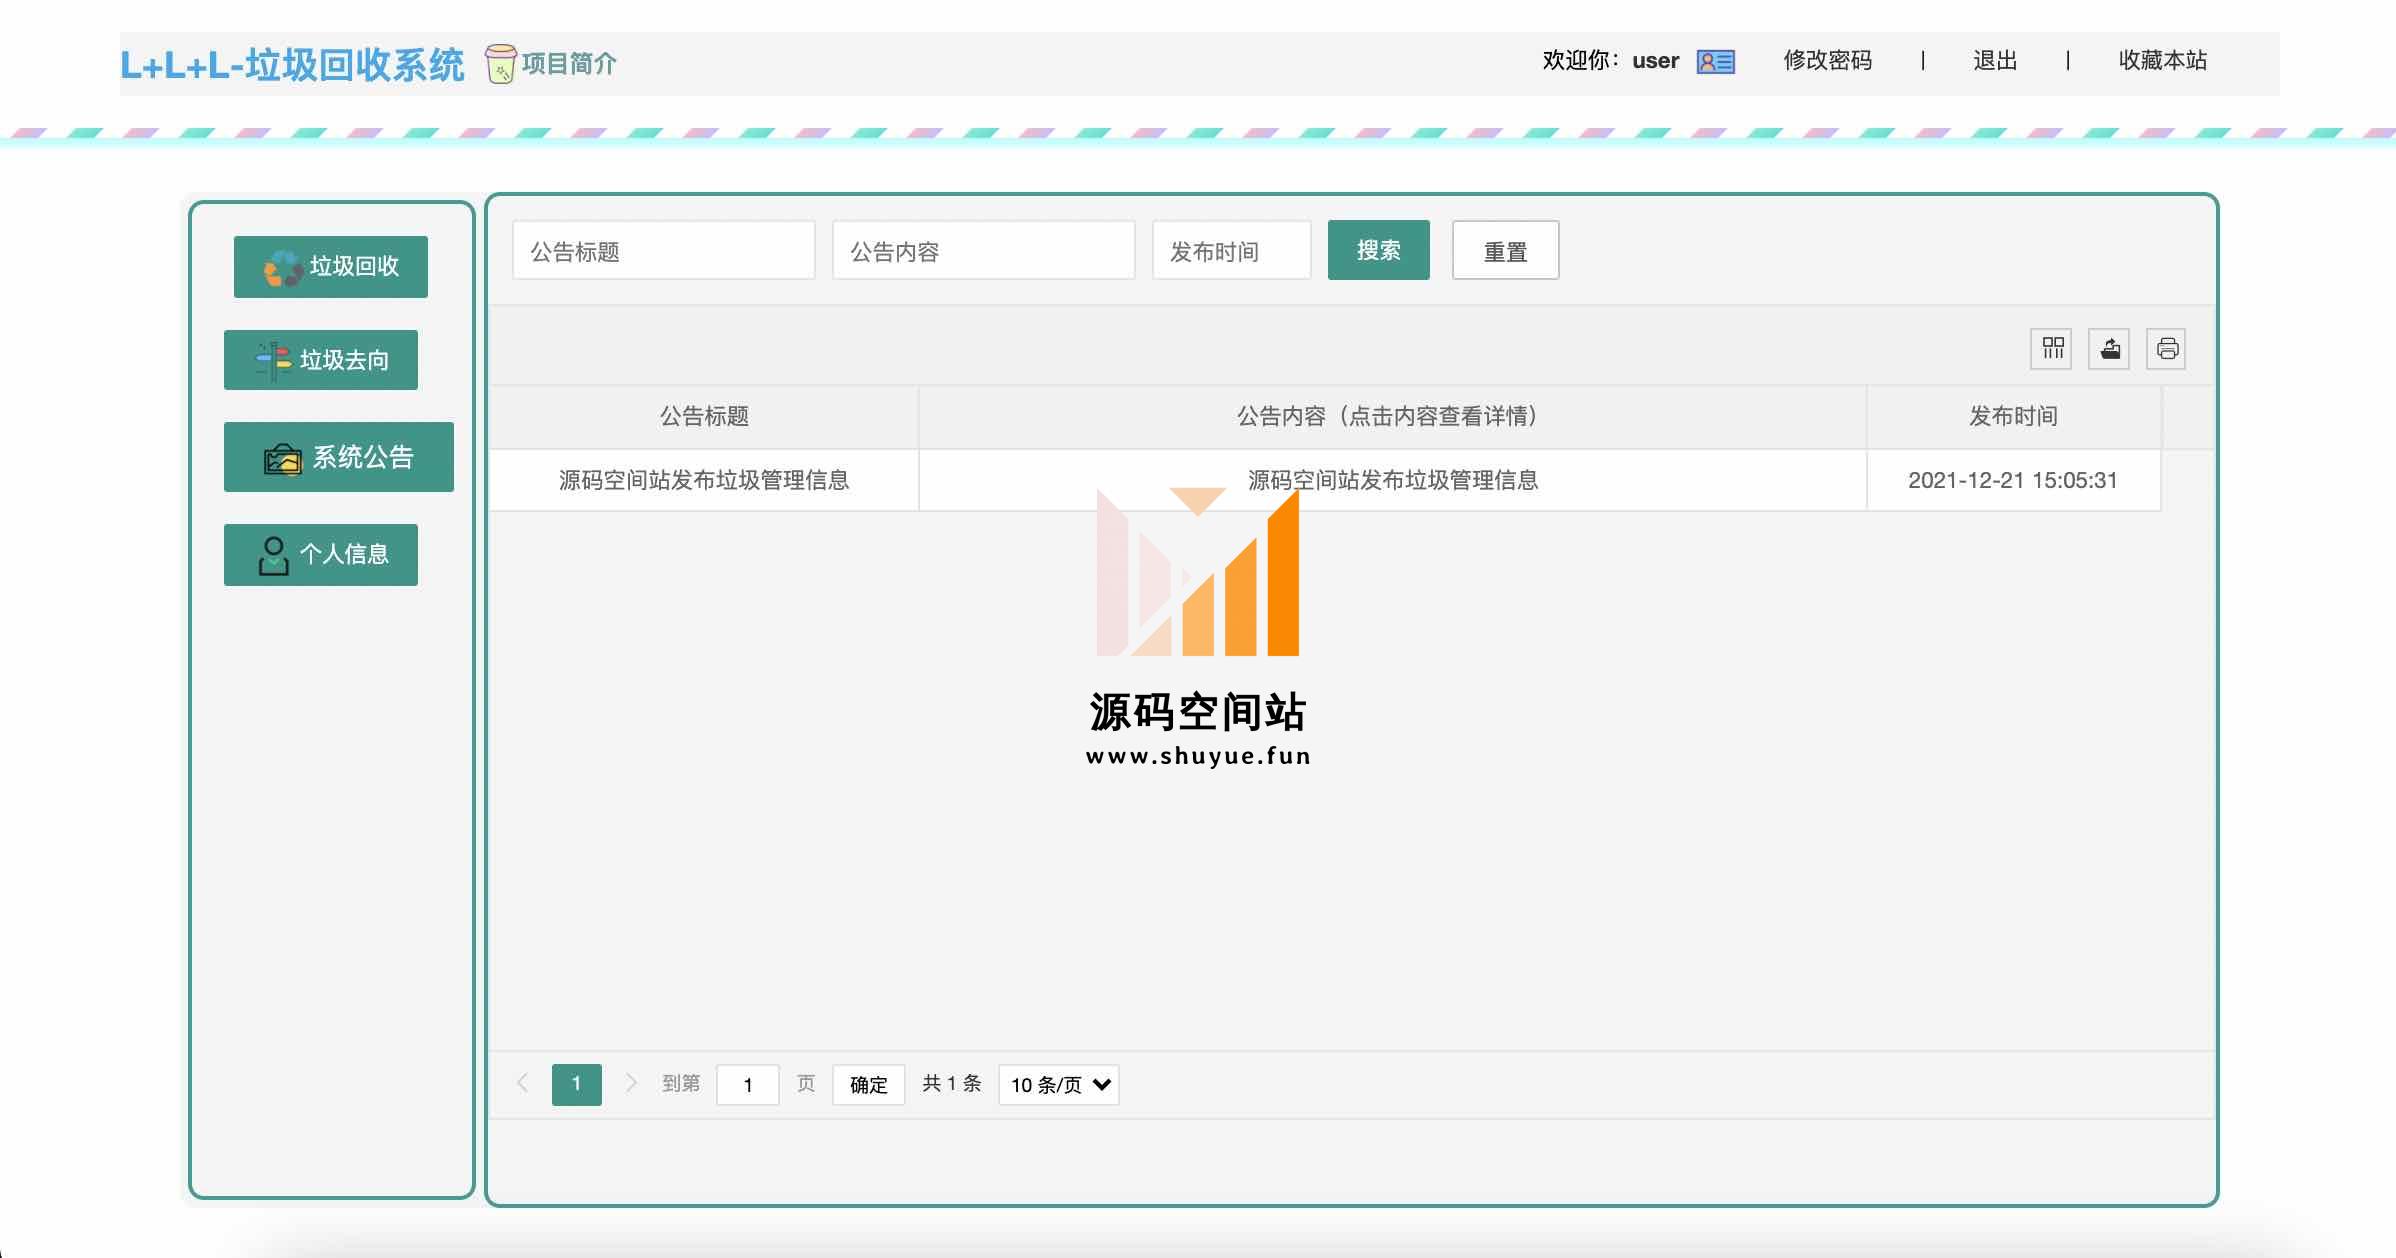The image size is (2396, 1258).
Task: Select page 1 in pagination
Action: pos(577,1085)
